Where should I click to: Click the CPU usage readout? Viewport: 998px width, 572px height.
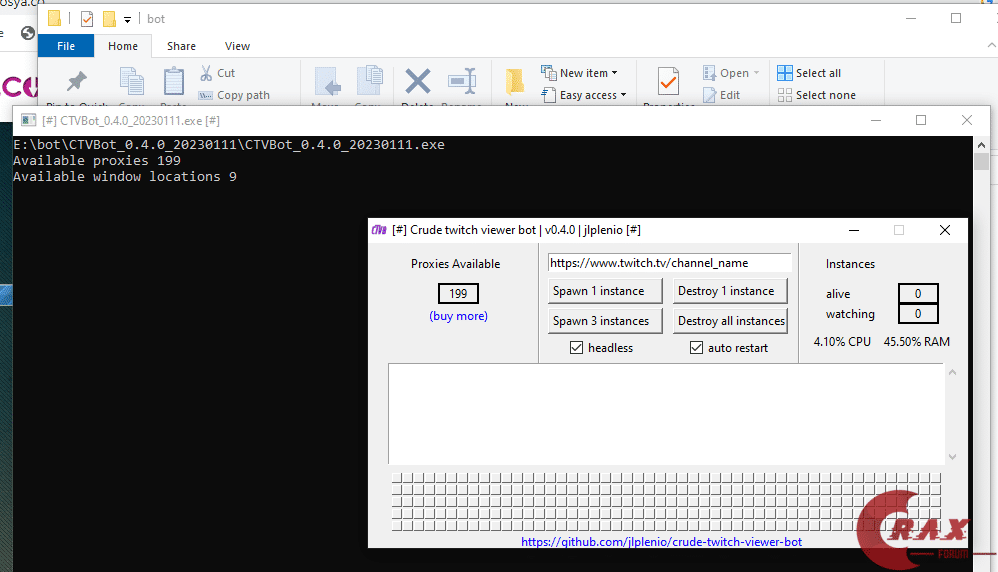(x=842, y=342)
